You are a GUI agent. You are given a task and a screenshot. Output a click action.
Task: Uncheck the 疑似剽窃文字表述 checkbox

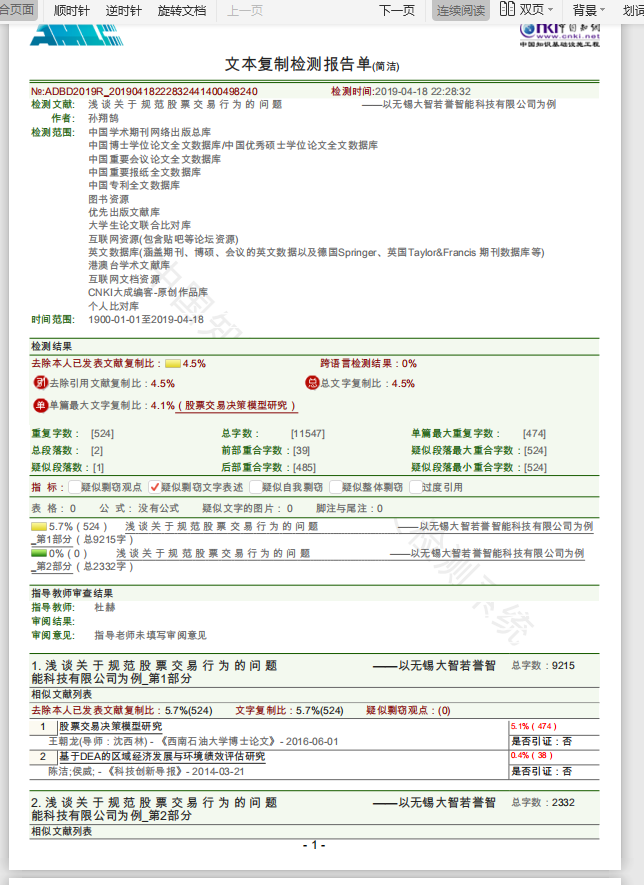[x=154, y=487]
